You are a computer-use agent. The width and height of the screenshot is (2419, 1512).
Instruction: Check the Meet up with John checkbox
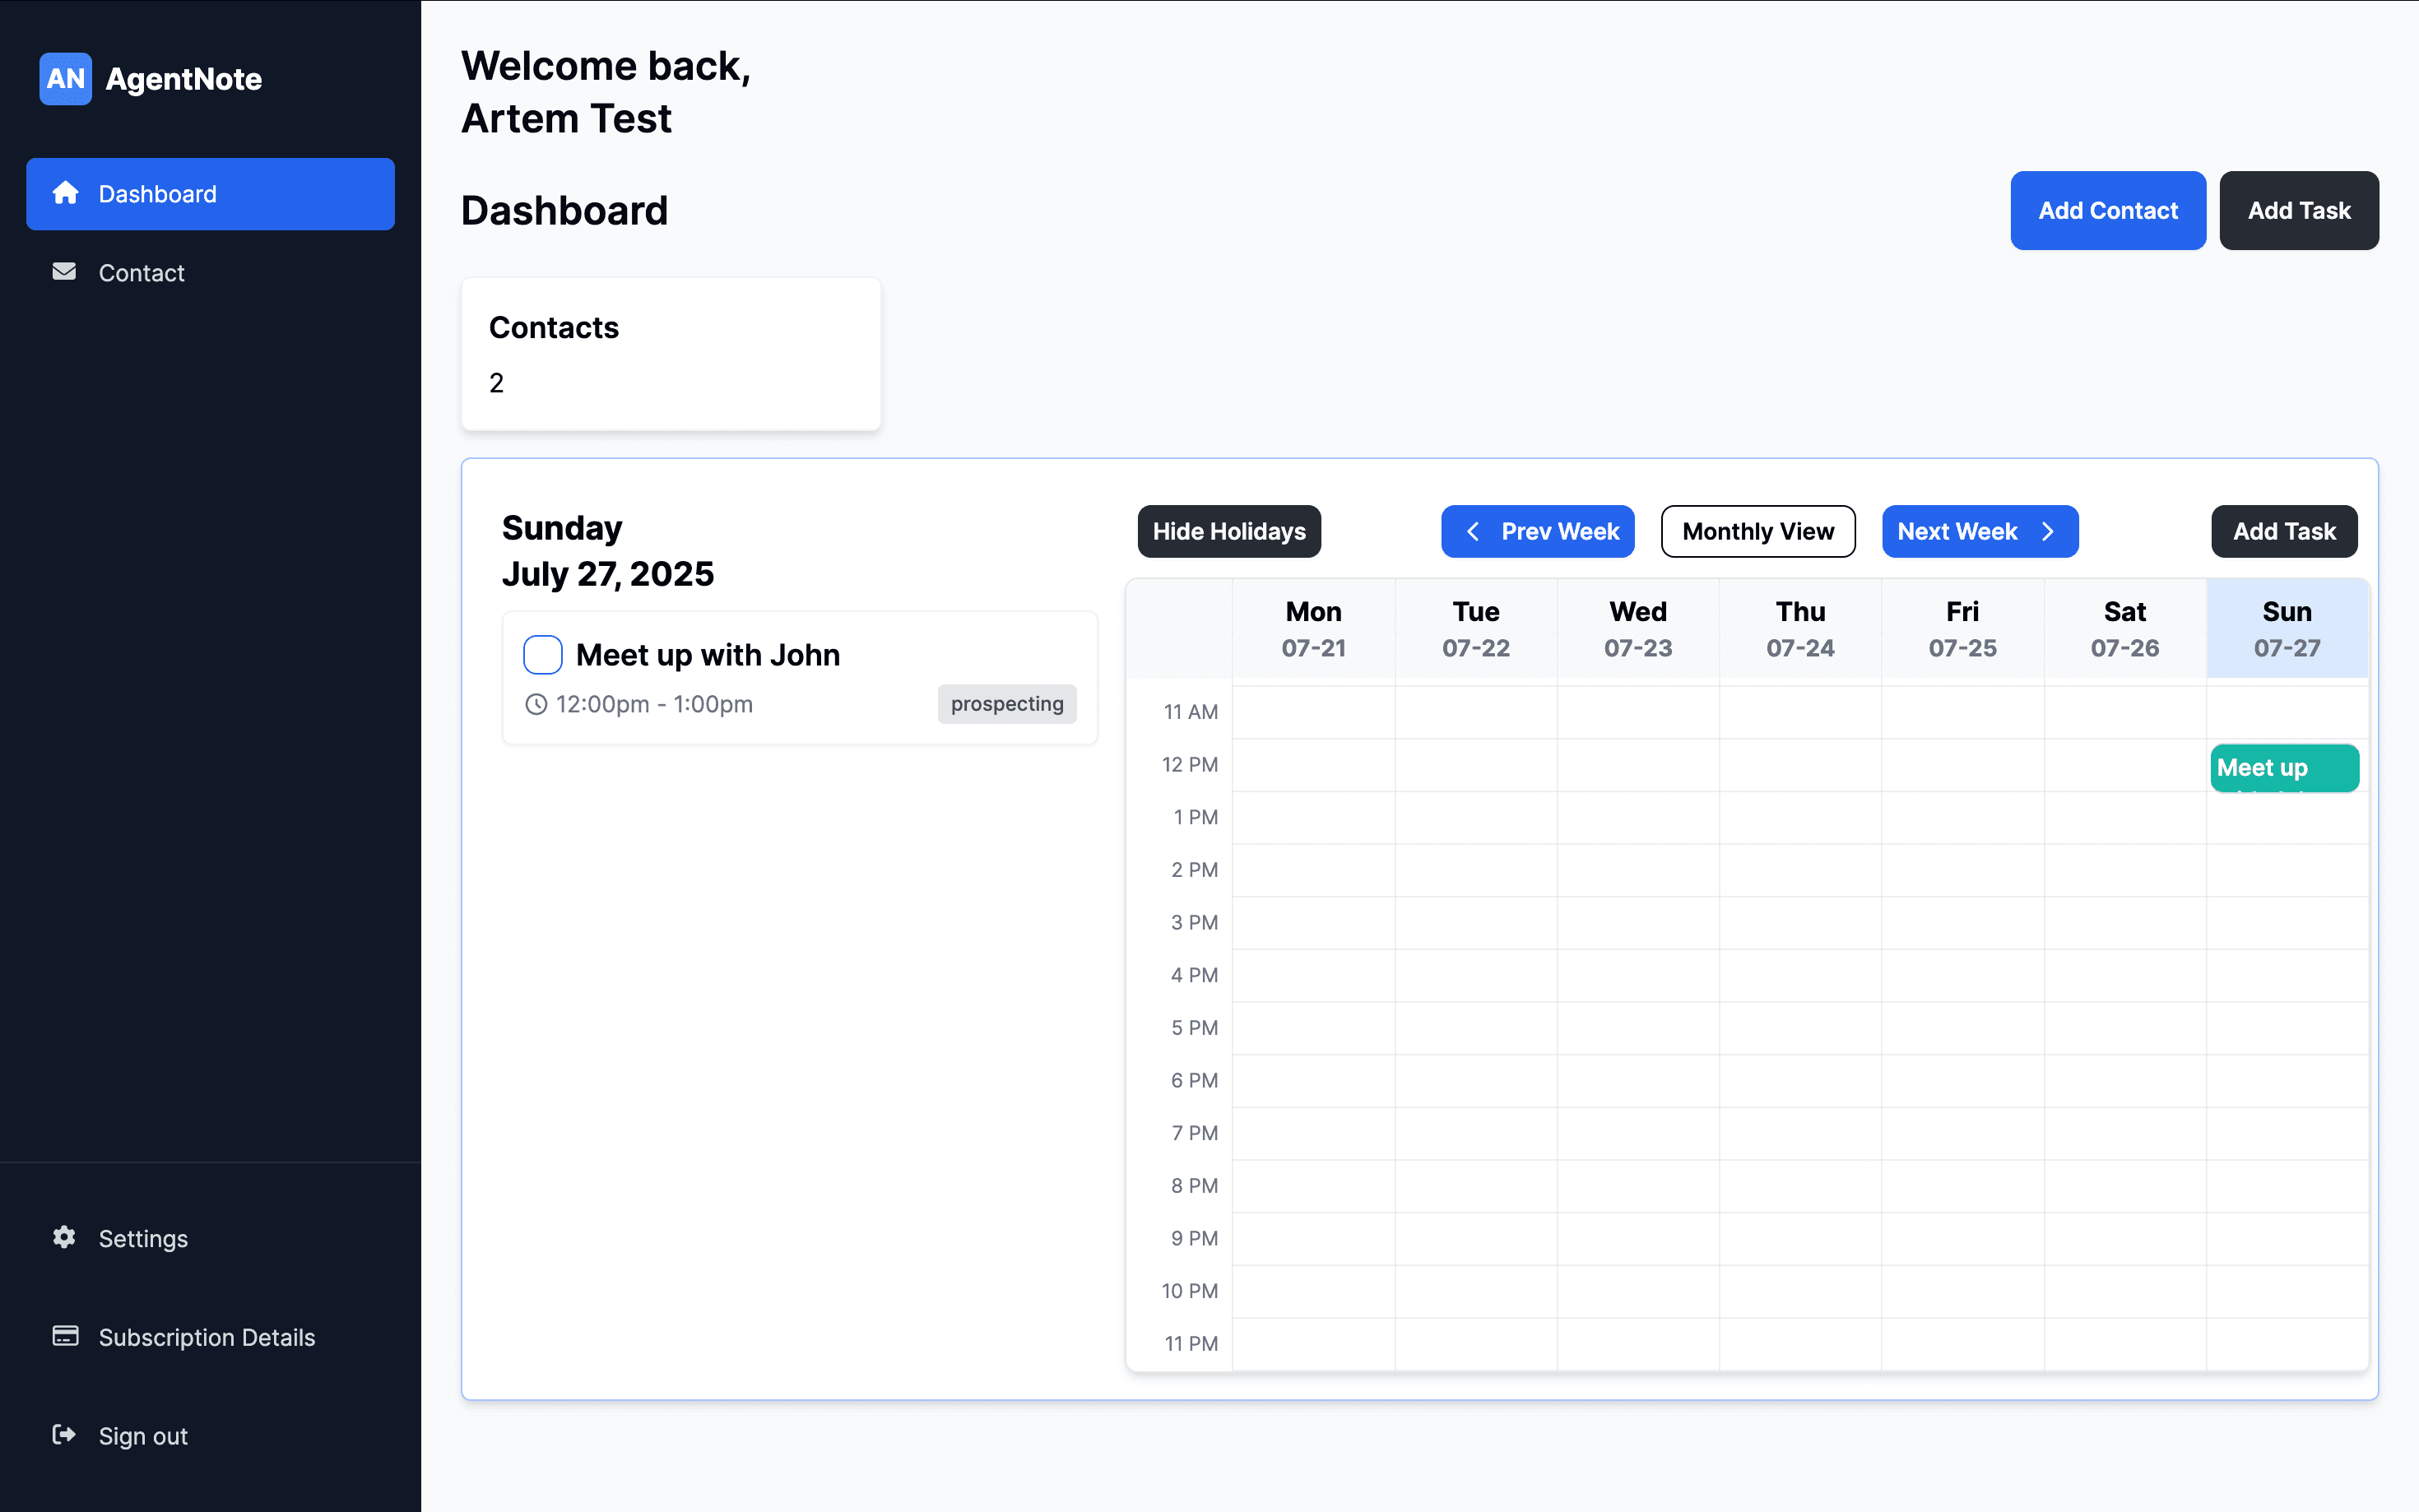coord(543,655)
